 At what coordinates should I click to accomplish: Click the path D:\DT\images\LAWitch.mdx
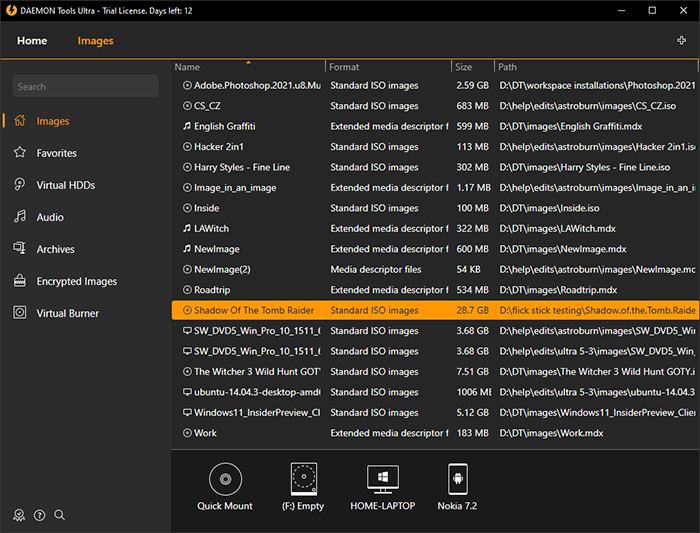tap(557, 229)
